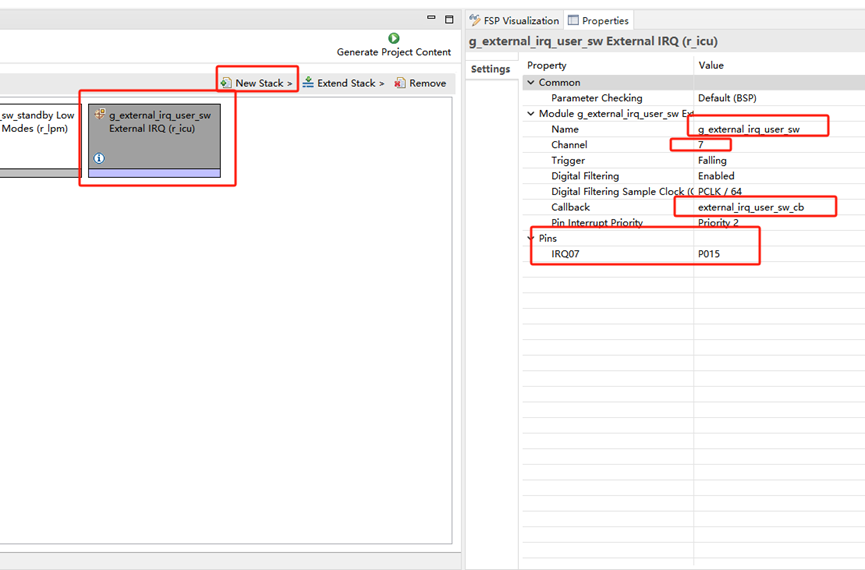
Task: Click the Name value g_external_irq_user_sw
Action: [x=749, y=130]
